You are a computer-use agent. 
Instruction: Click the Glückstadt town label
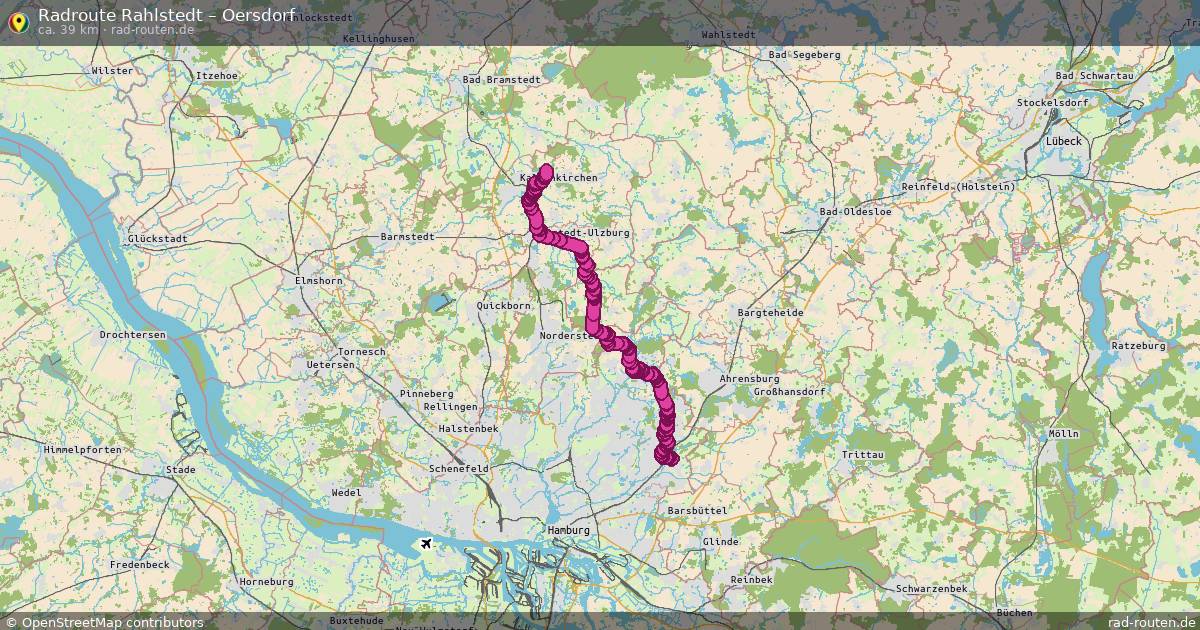pyautogui.click(x=158, y=239)
